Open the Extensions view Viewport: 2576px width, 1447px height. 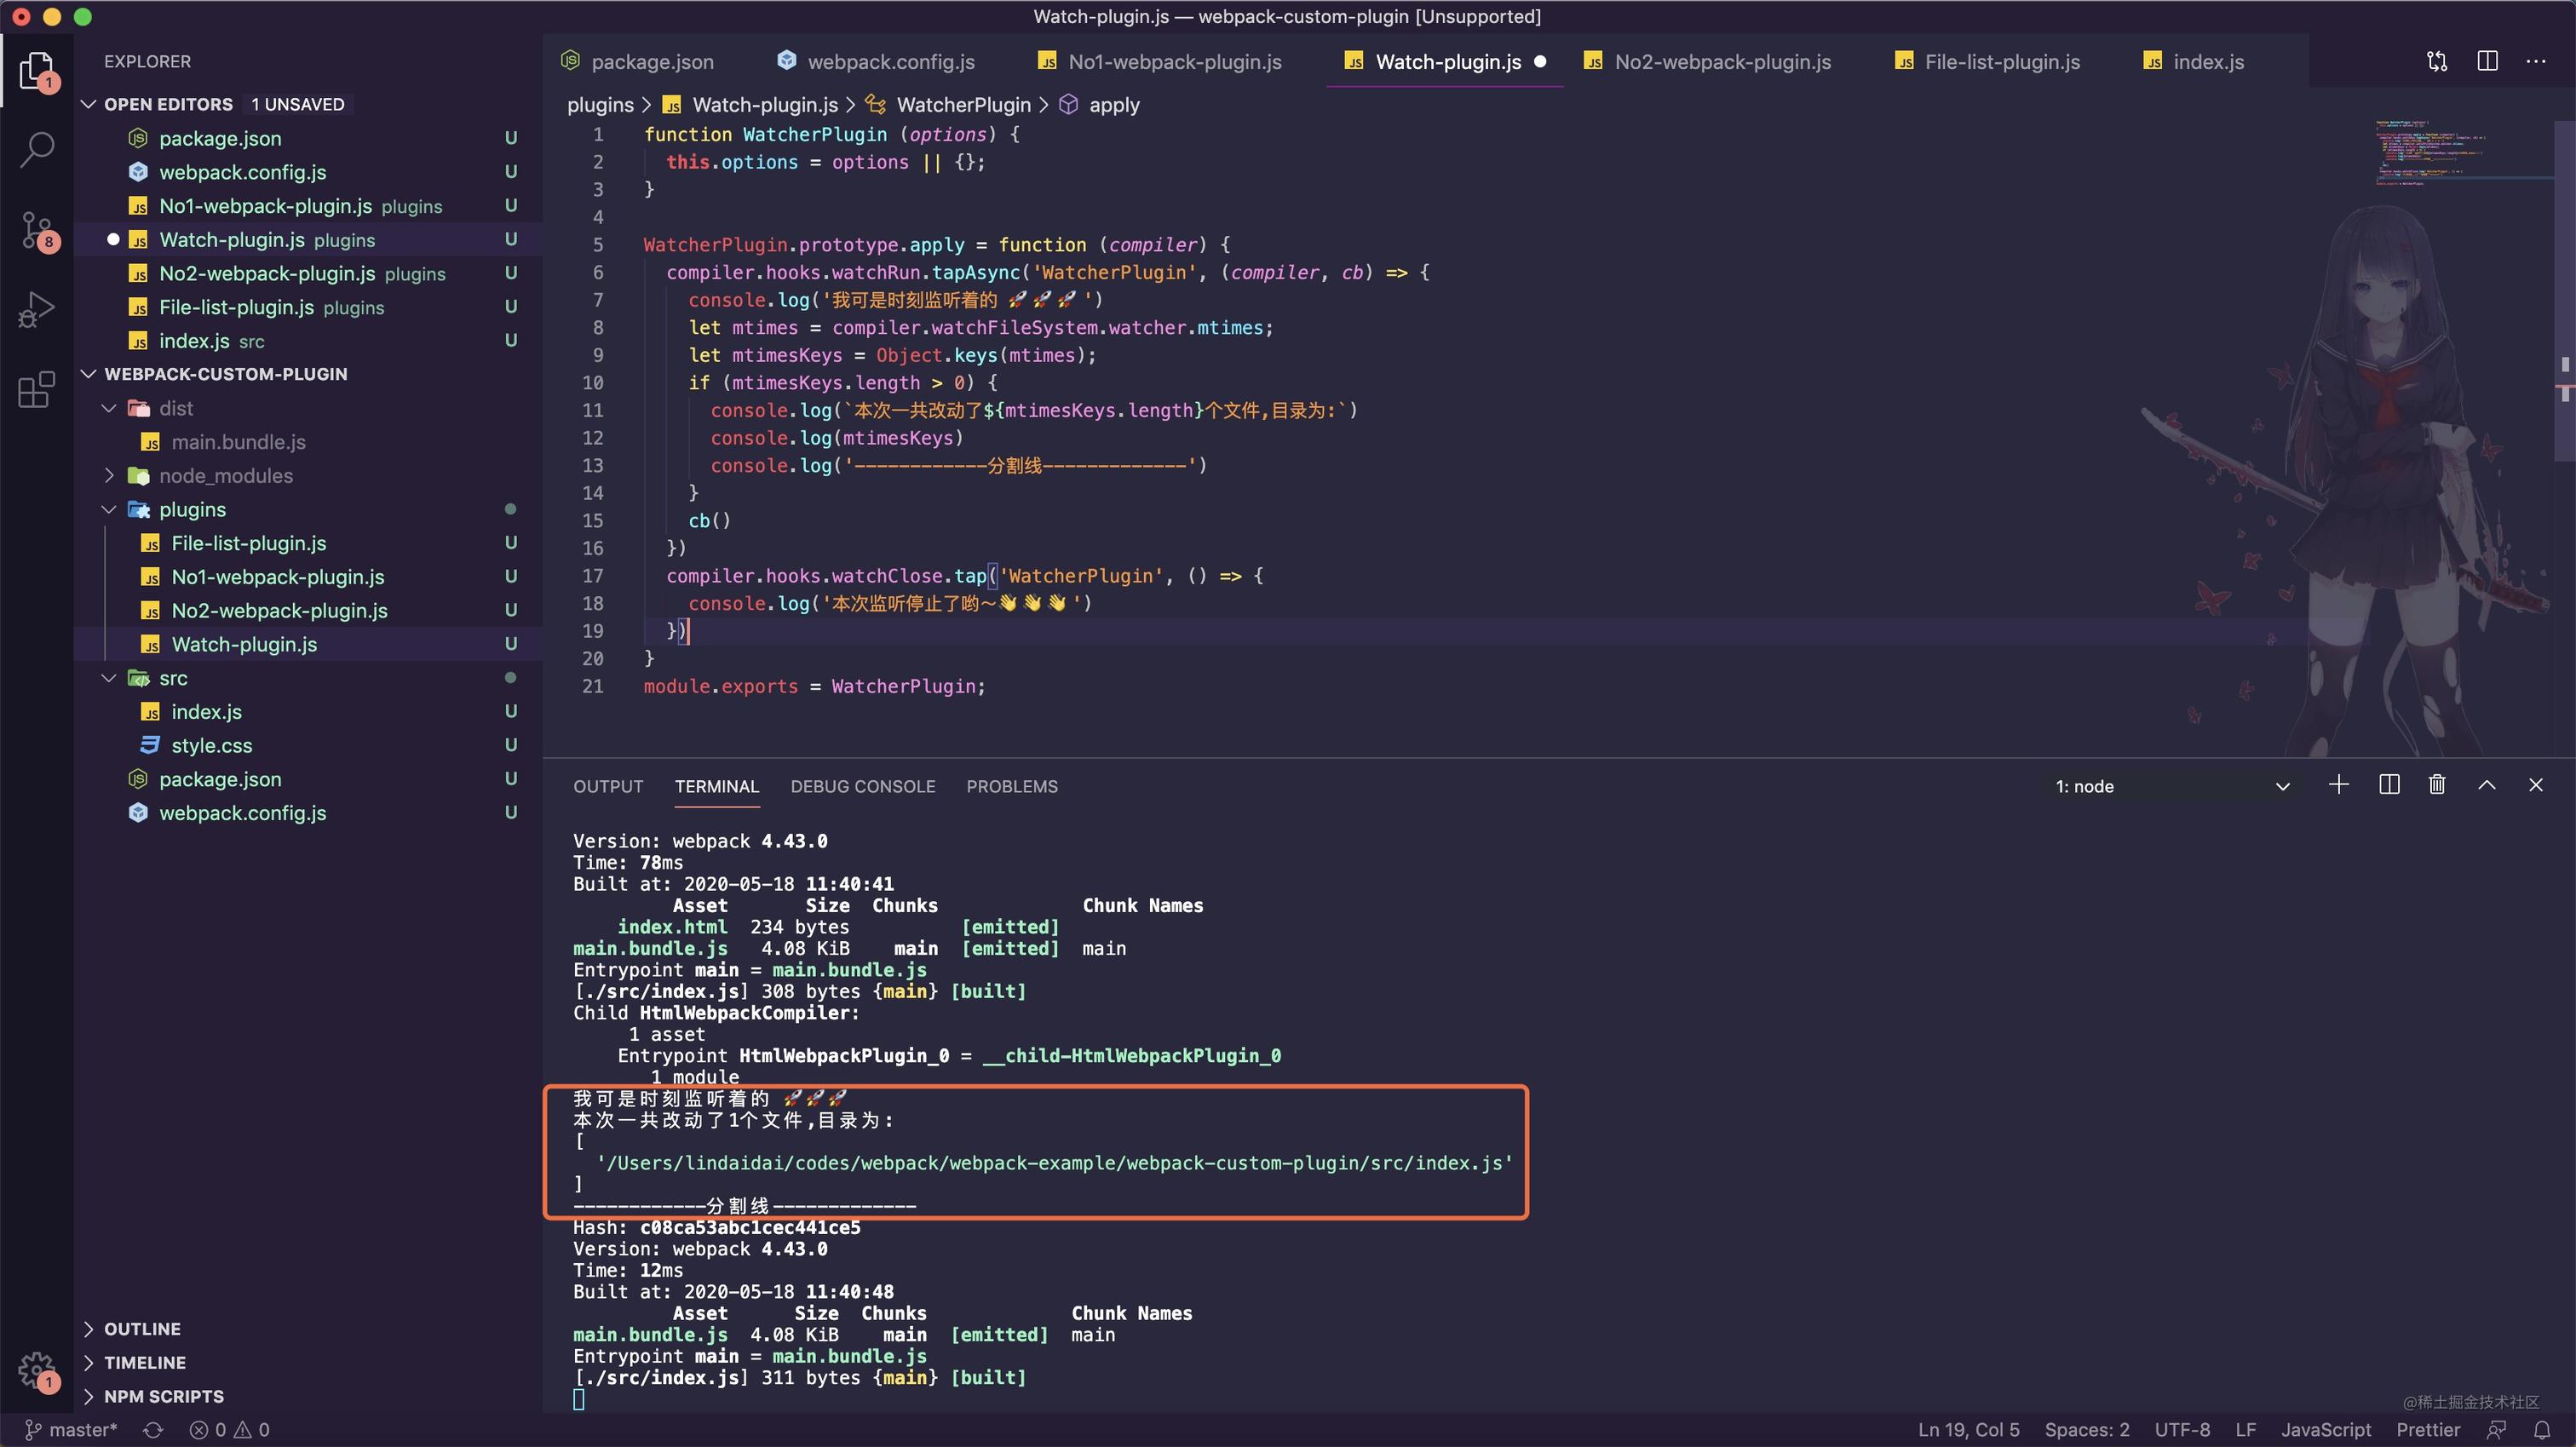pyautogui.click(x=37, y=389)
